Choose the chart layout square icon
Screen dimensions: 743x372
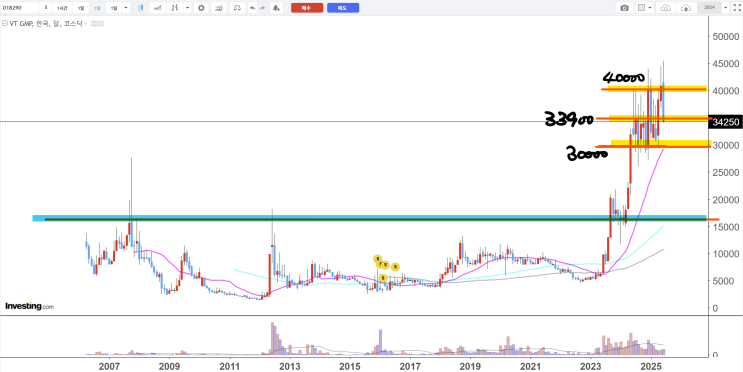(641, 8)
